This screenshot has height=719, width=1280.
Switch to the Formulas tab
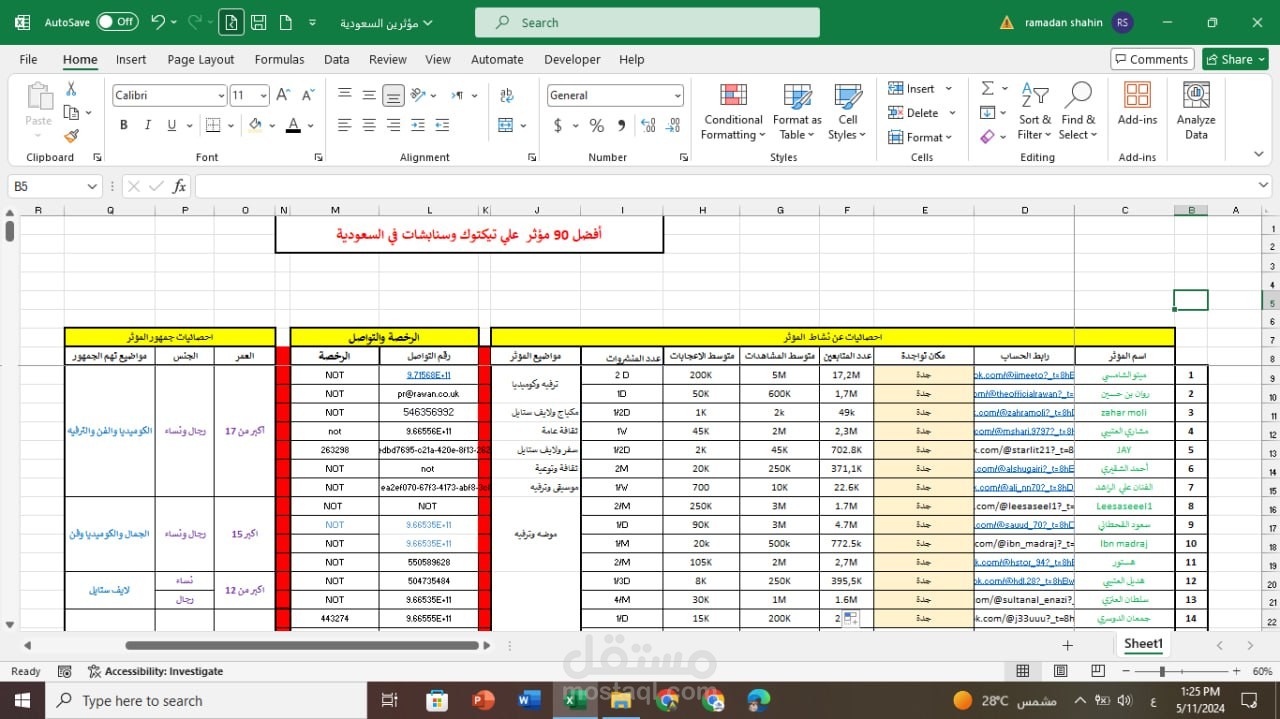coord(279,59)
